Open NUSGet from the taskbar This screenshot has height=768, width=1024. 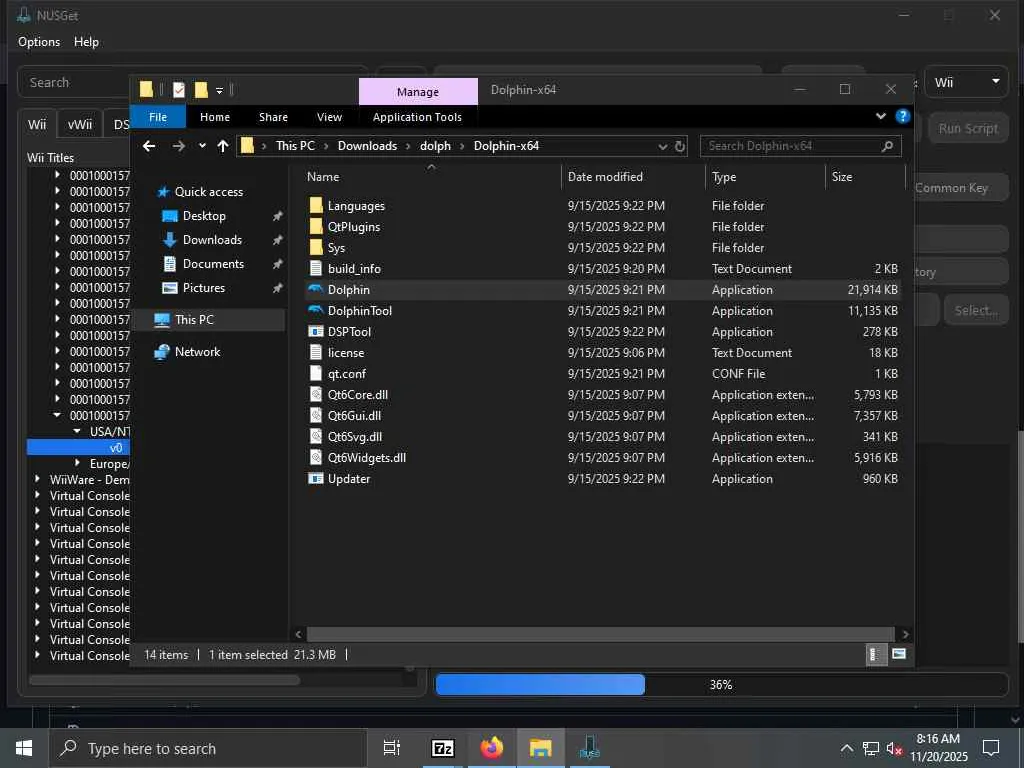click(x=589, y=748)
